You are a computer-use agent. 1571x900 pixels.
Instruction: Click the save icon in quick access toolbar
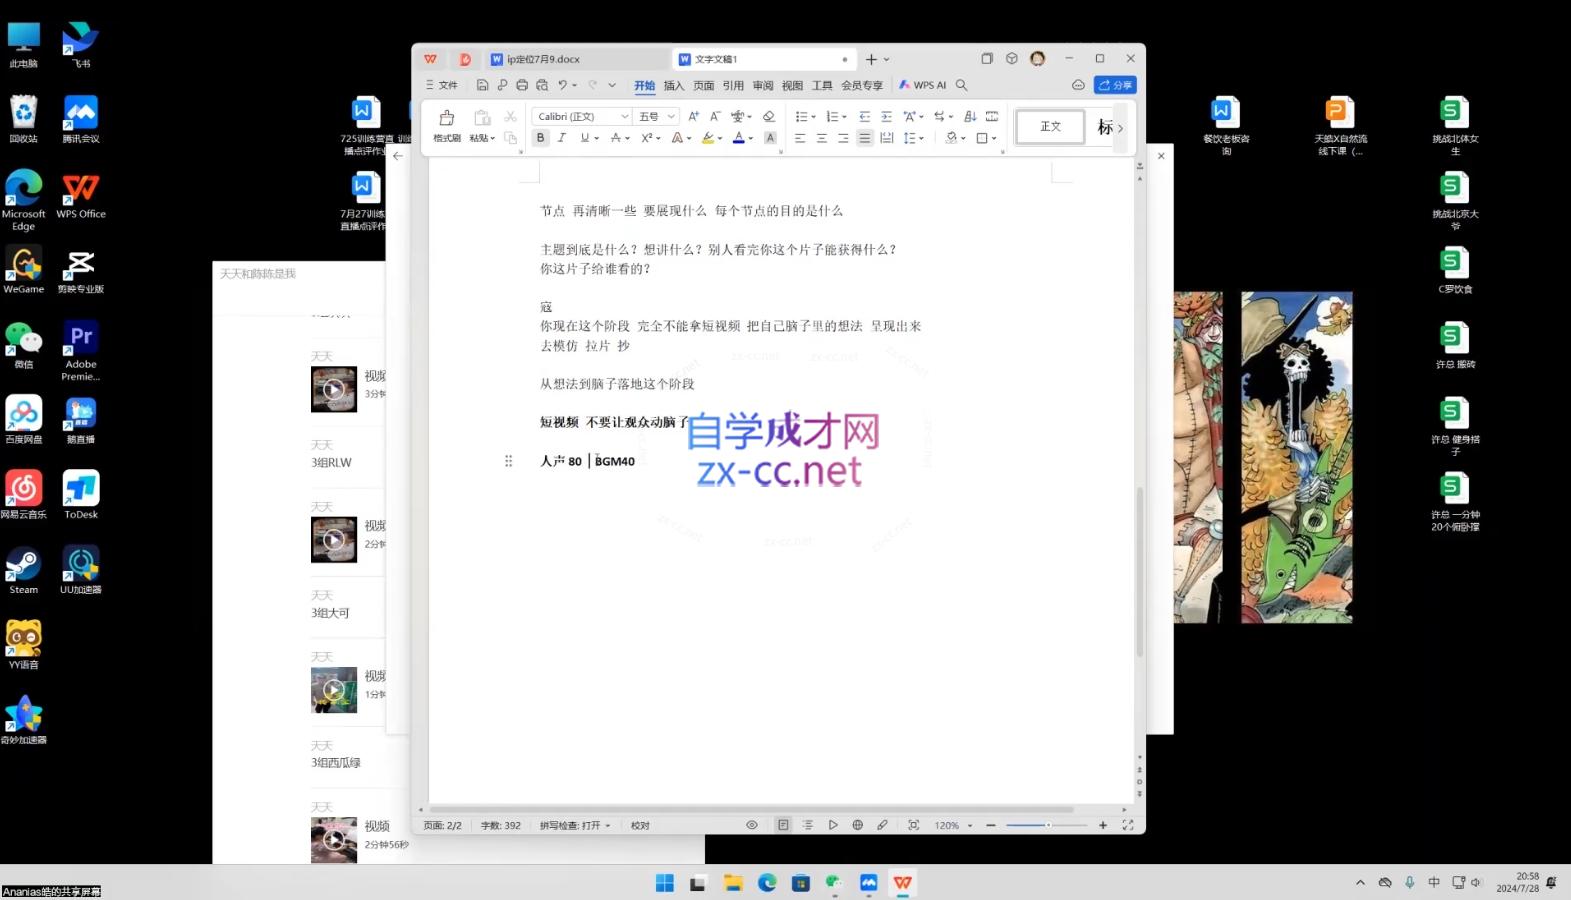click(x=482, y=86)
